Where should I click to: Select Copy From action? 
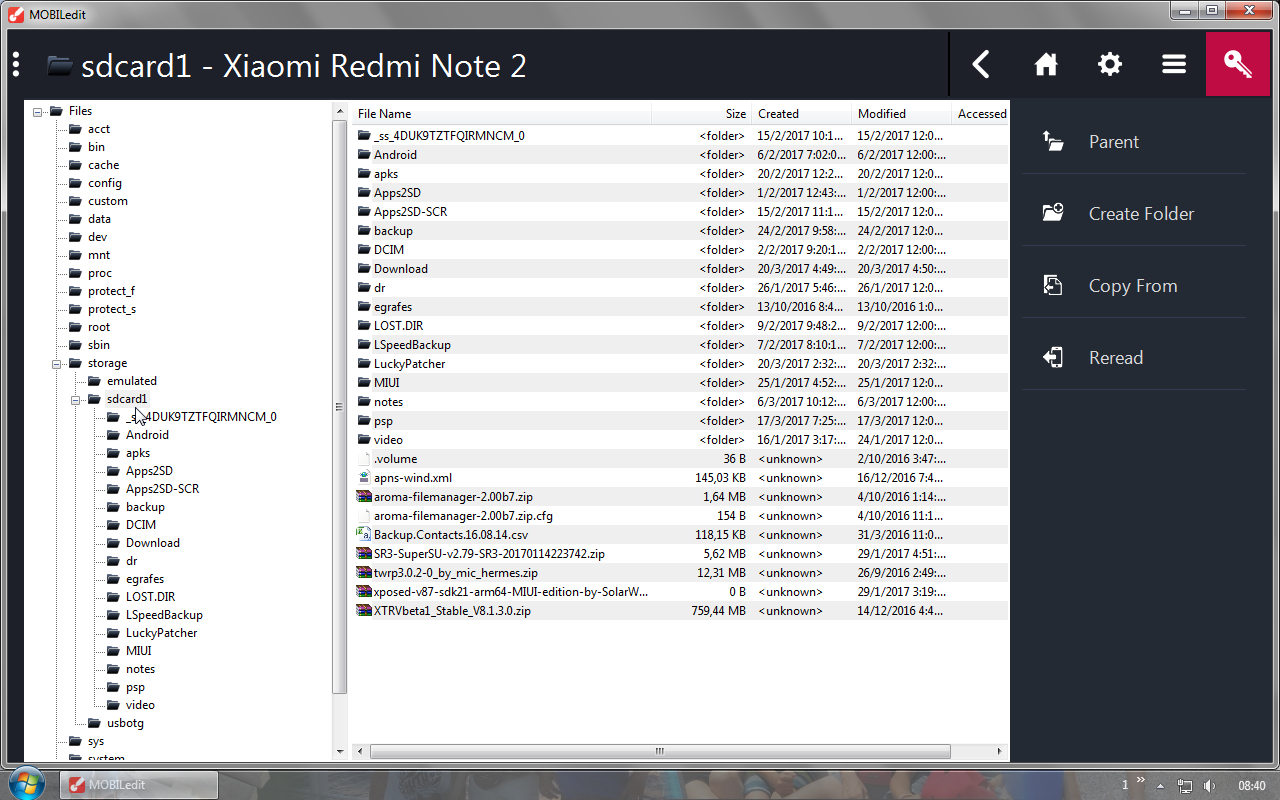1132,286
